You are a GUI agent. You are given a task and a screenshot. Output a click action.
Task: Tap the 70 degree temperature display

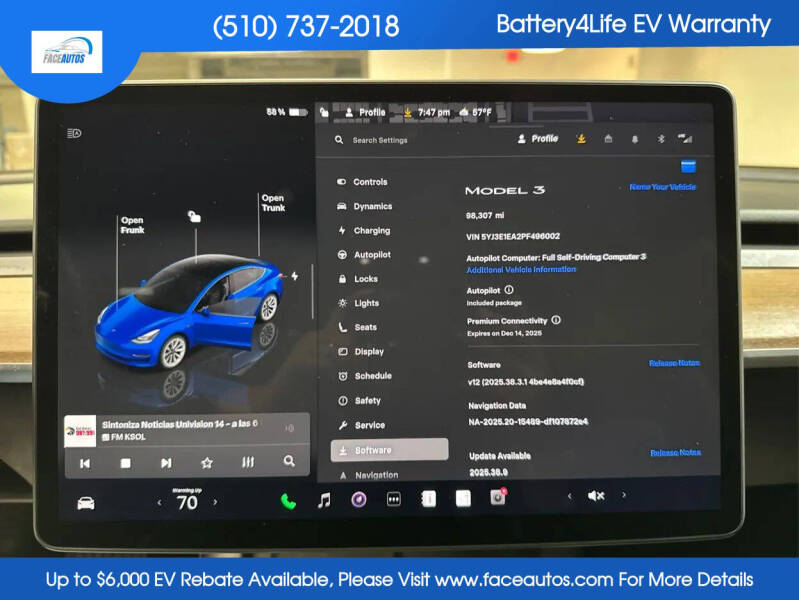click(187, 503)
